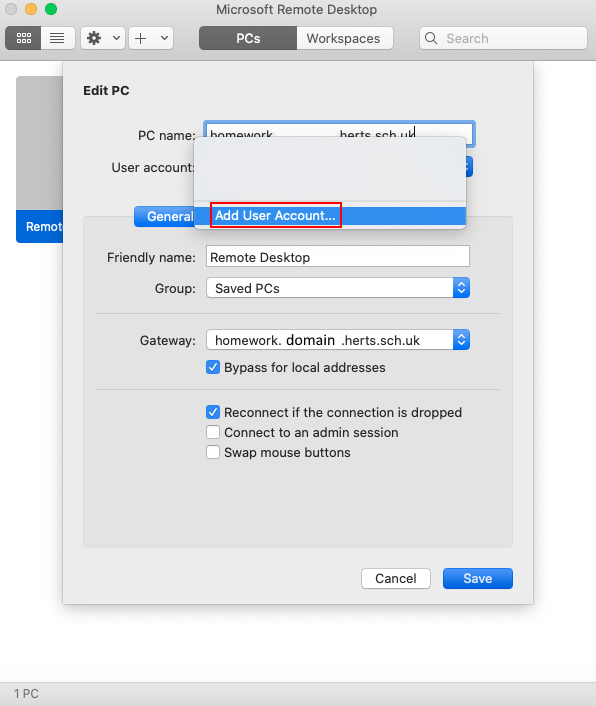Click the plus add icon
596x706 pixels.
[141, 38]
